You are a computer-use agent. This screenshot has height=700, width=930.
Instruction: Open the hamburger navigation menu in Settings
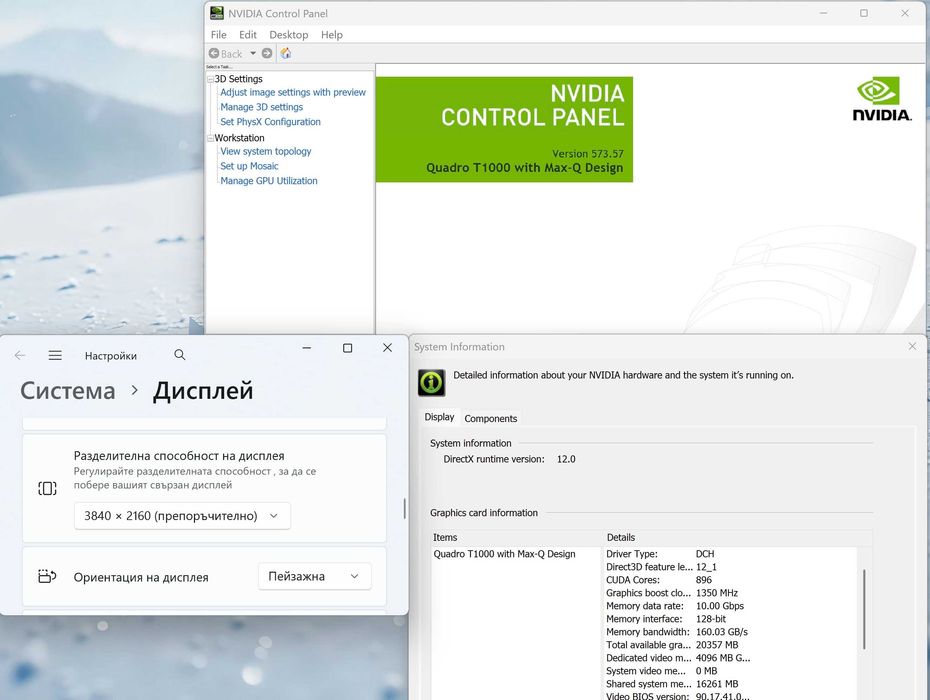tap(55, 355)
